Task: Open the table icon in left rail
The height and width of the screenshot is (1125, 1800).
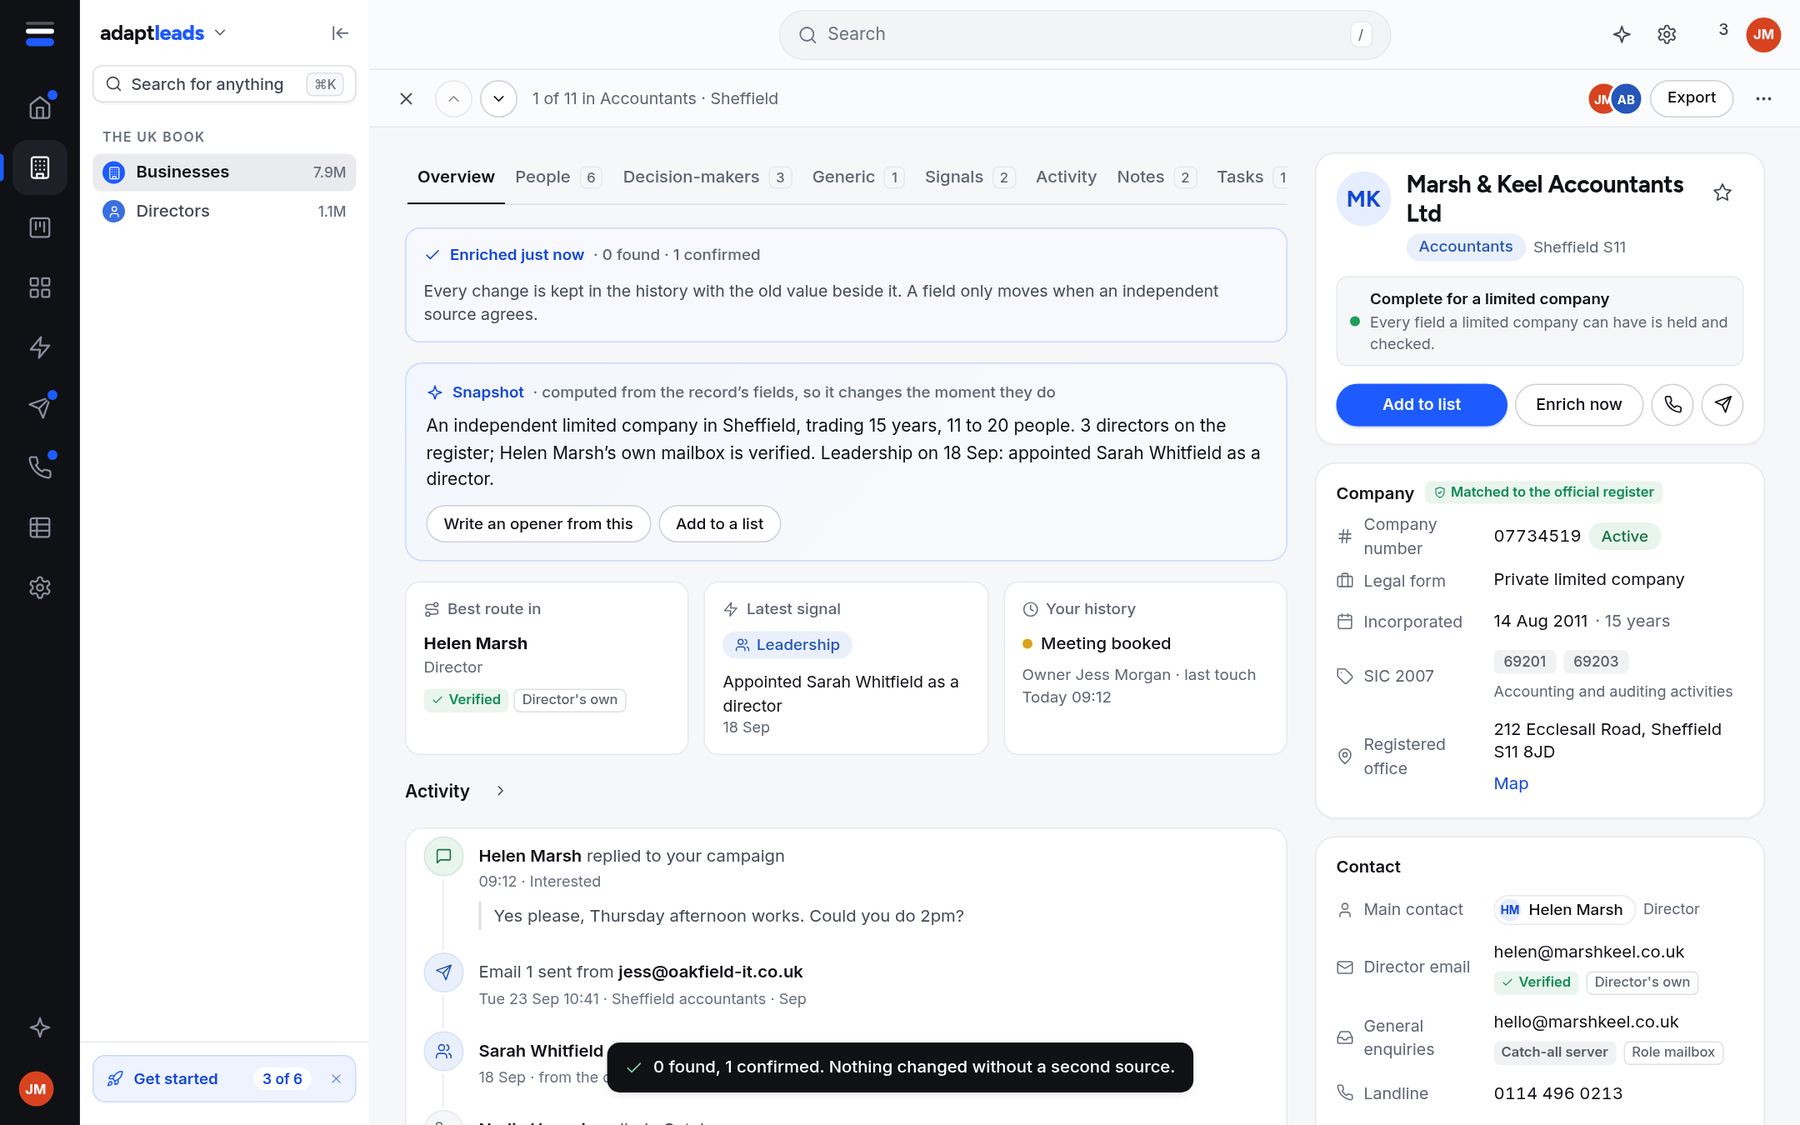Action: 40,527
